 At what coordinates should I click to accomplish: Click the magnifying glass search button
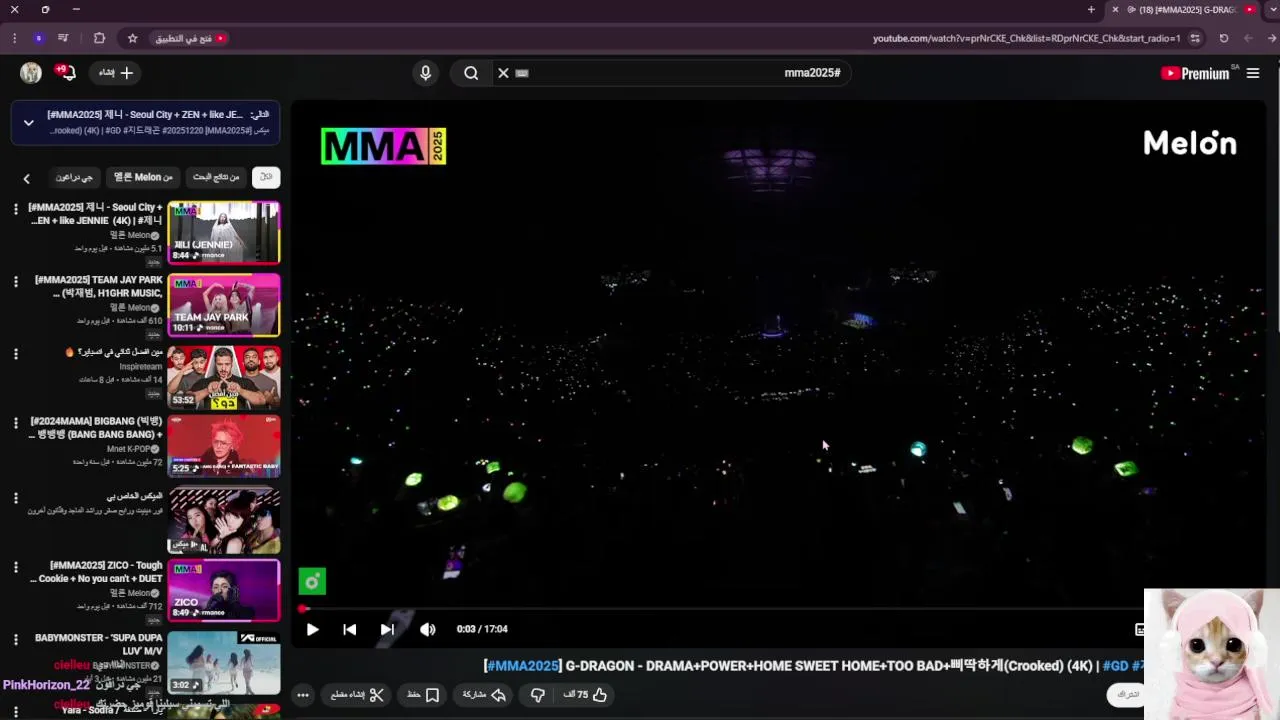click(x=471, y=73)
